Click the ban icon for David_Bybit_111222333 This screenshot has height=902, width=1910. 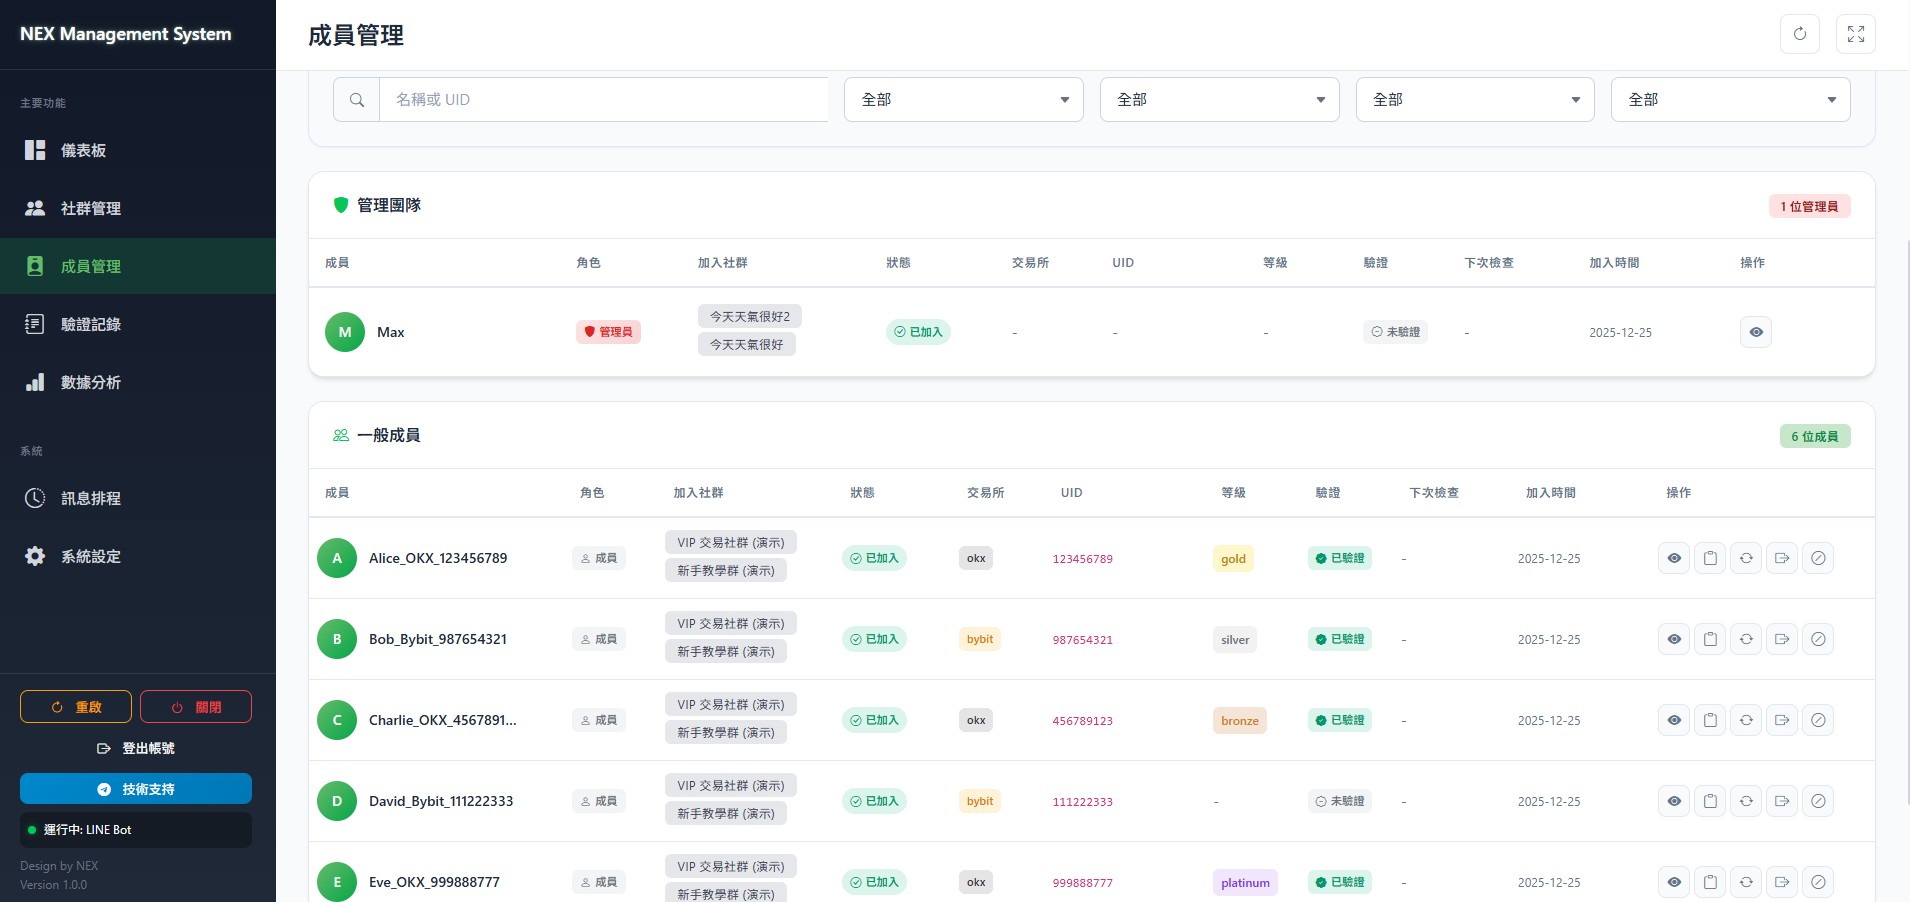click(x=1818, y=801)
